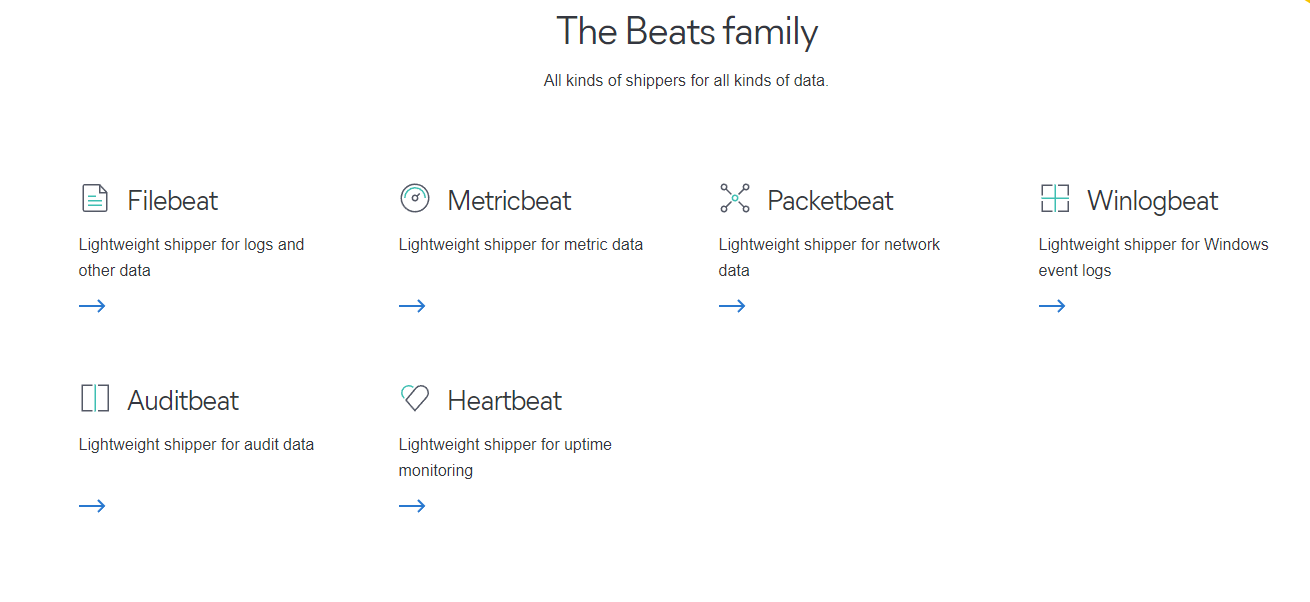Click the Metricbeat gauge icon
Screen dimensions: 1310x602
(414, 198)
